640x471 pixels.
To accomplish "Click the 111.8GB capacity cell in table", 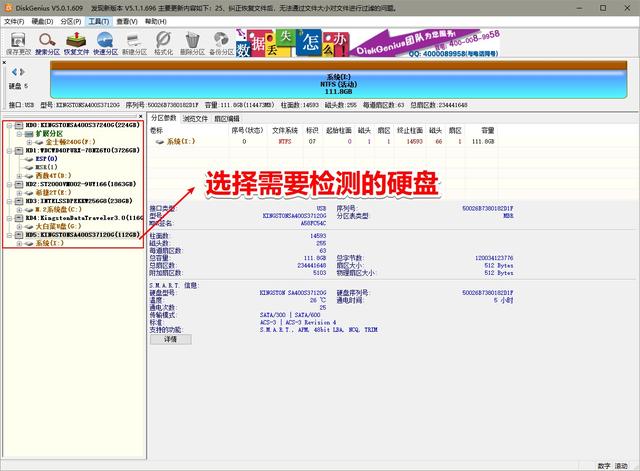I will click(x=483, y=142).
